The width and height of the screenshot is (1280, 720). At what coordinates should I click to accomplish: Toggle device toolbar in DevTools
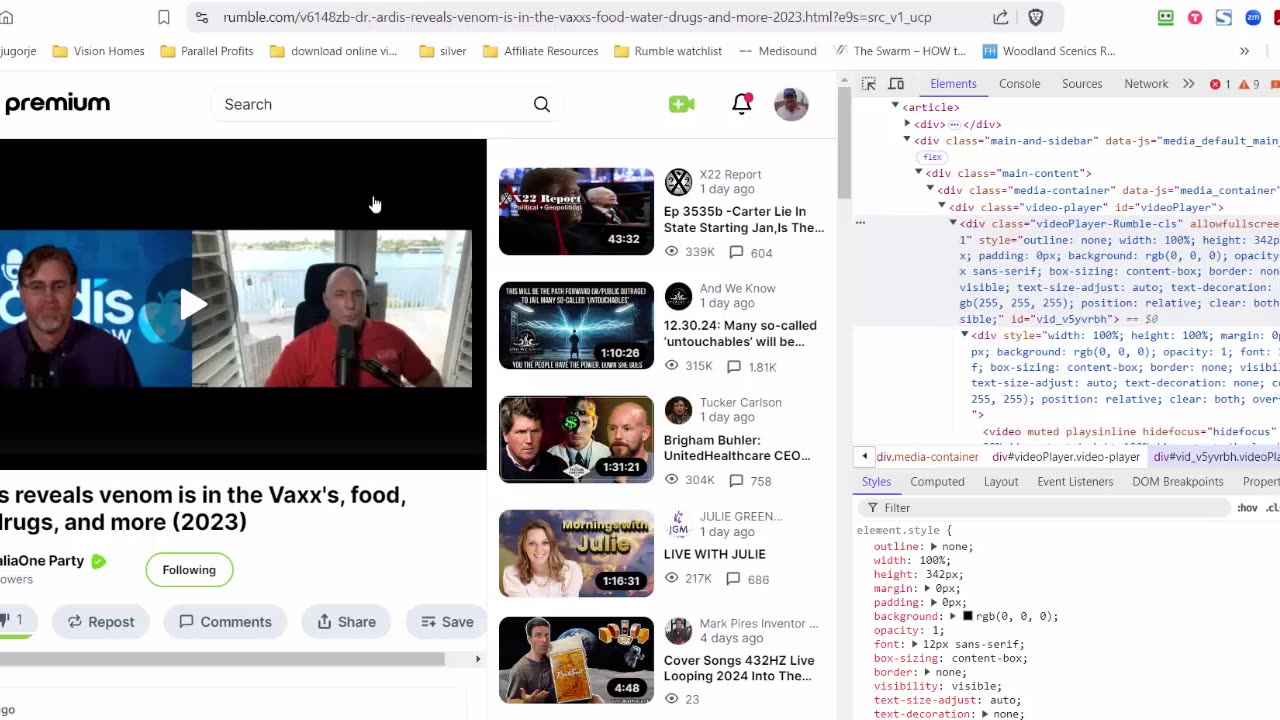click(x=896, y=84)
